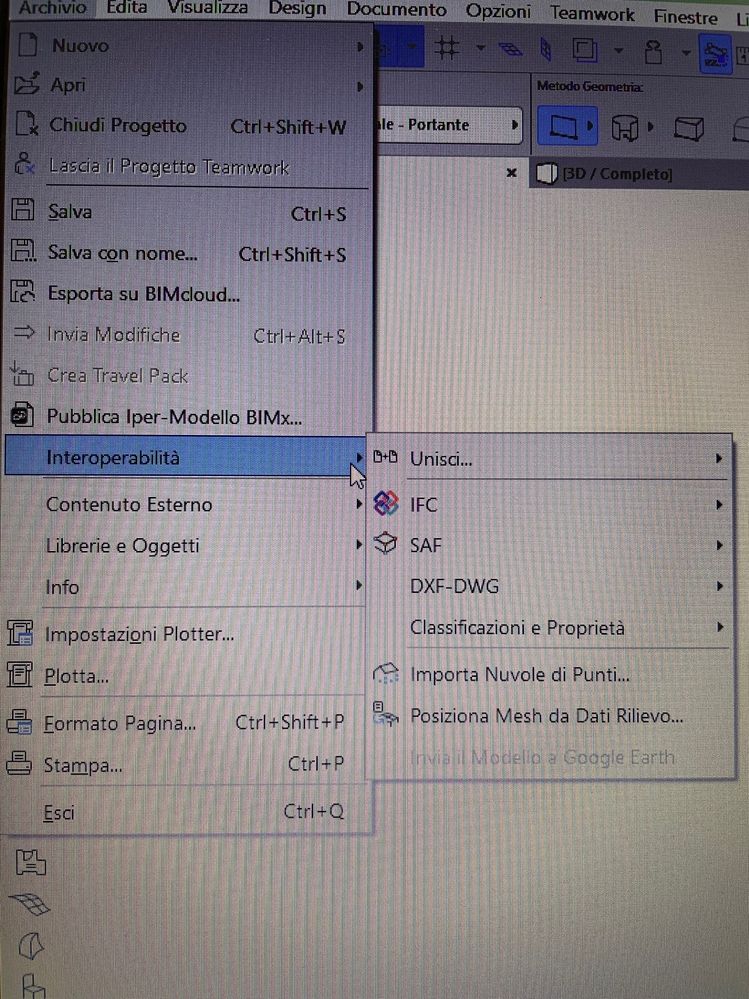
Task: Click the trace reference toolbar icon
Action: [585, 50]
